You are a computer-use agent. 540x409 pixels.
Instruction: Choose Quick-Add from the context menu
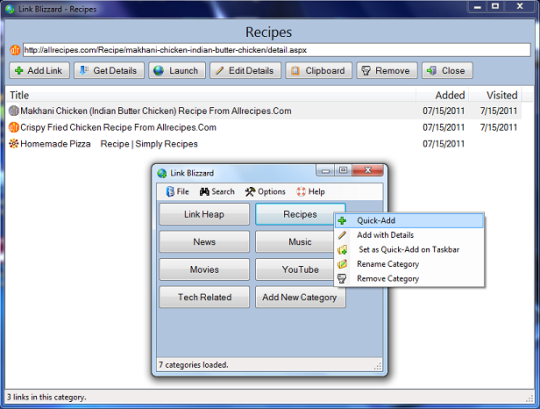pyautogui.click(x=409, y=221)
